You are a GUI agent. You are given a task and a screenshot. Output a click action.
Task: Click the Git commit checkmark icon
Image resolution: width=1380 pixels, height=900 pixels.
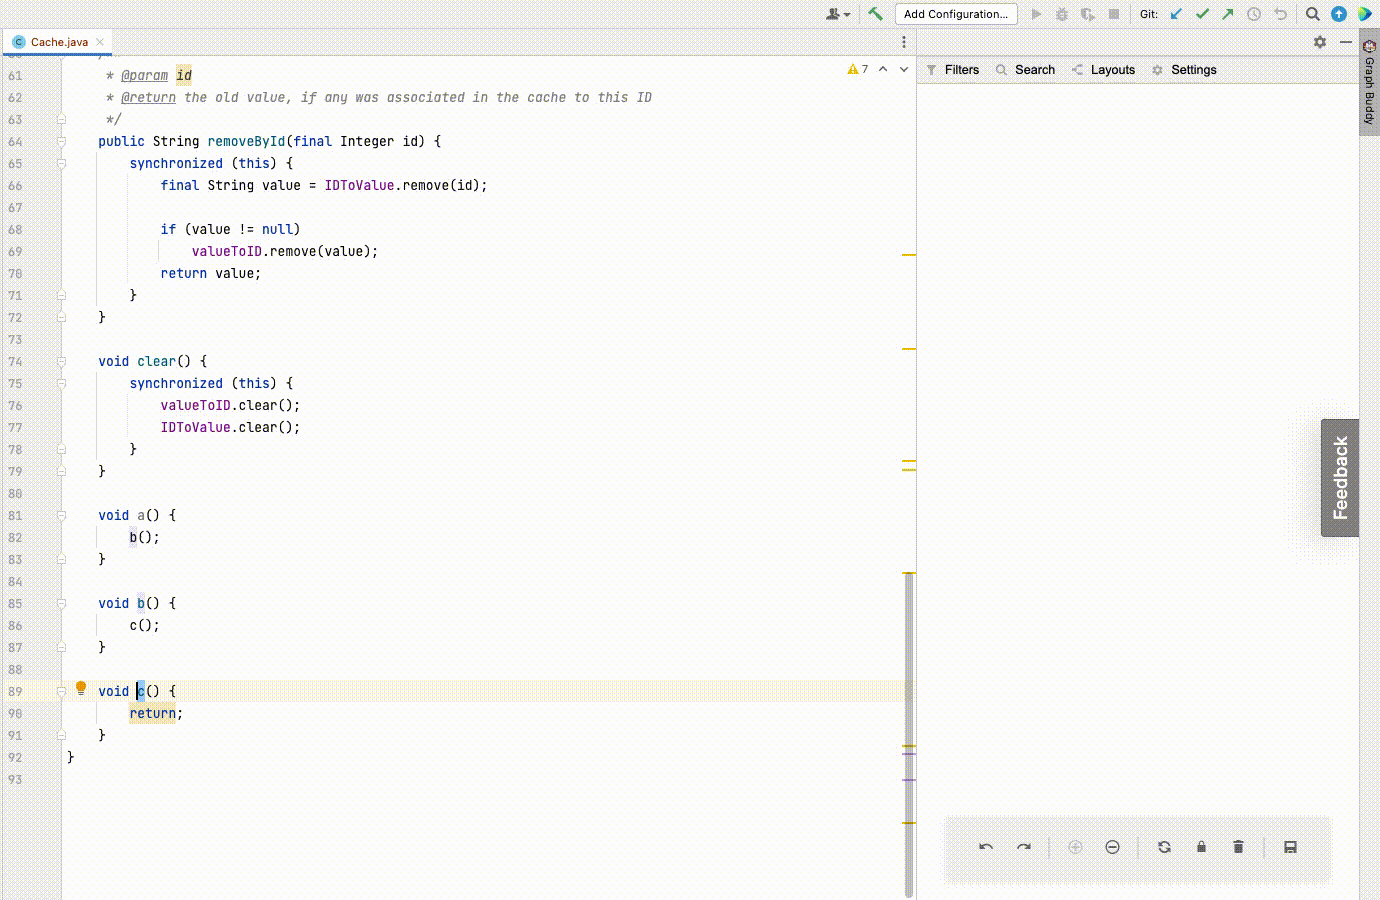(1203, 14)
